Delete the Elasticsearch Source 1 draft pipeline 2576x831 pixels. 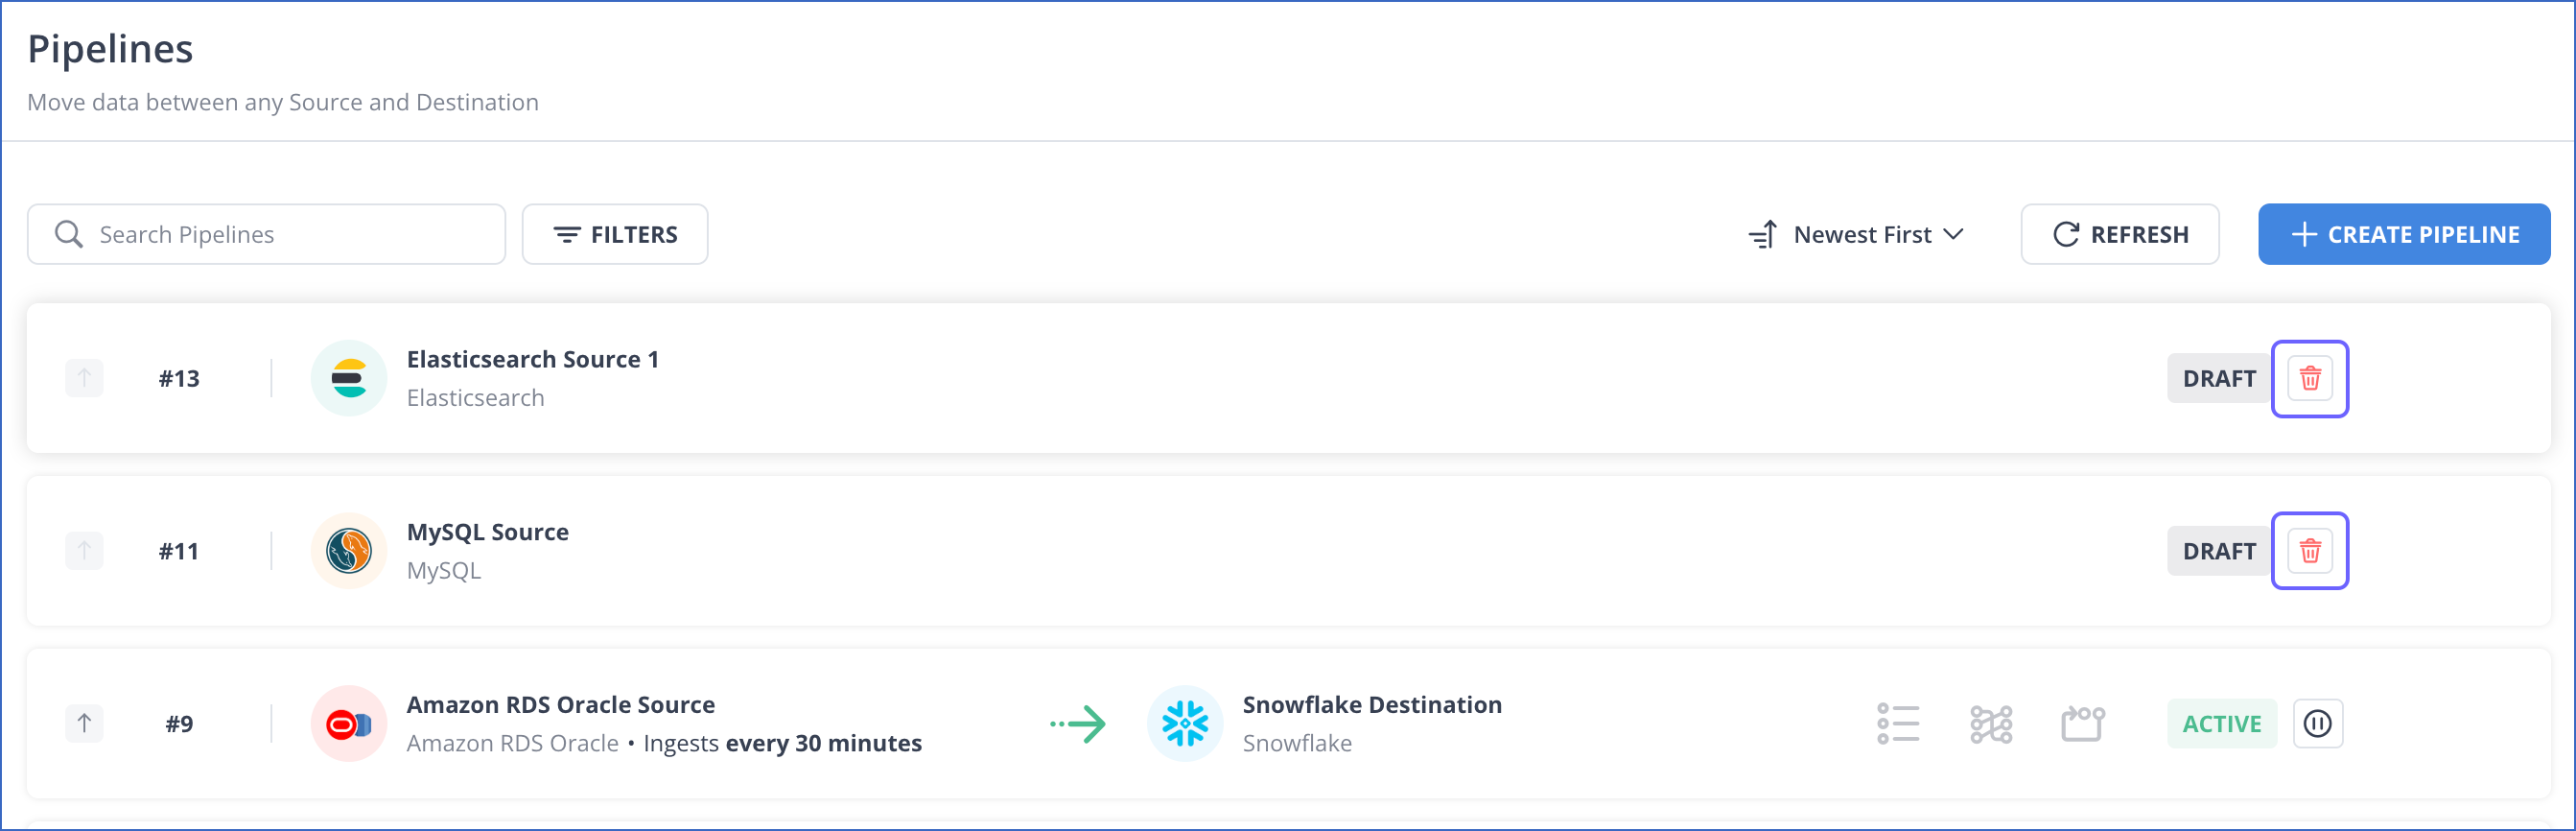click(2309, 379)
